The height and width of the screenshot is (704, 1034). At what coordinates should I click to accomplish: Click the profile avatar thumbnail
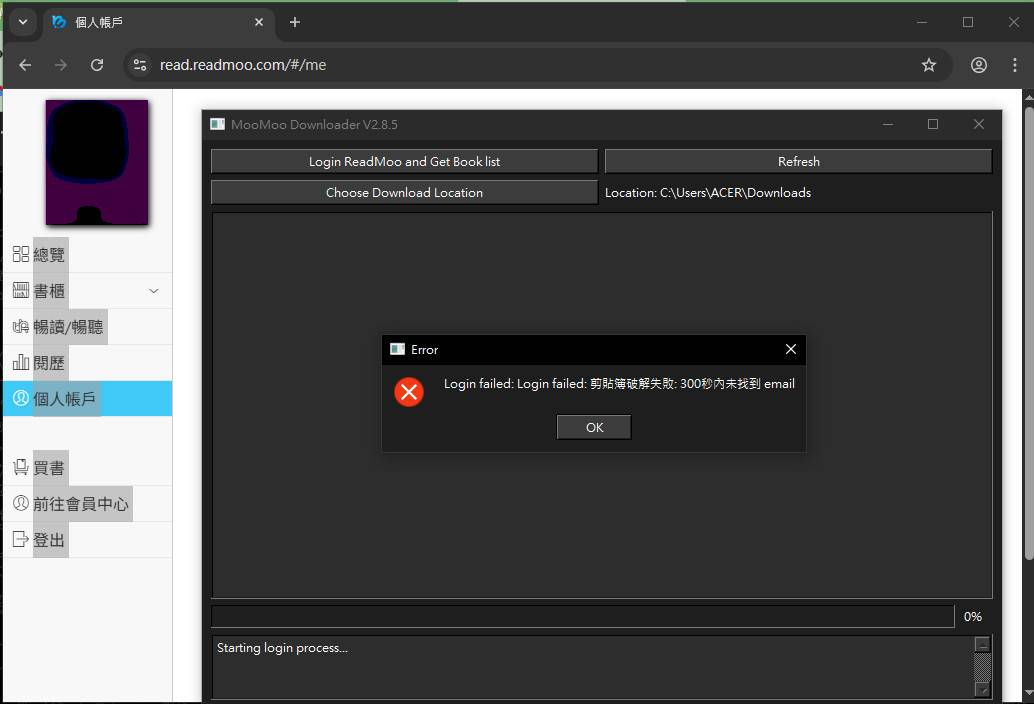point(97,162)
